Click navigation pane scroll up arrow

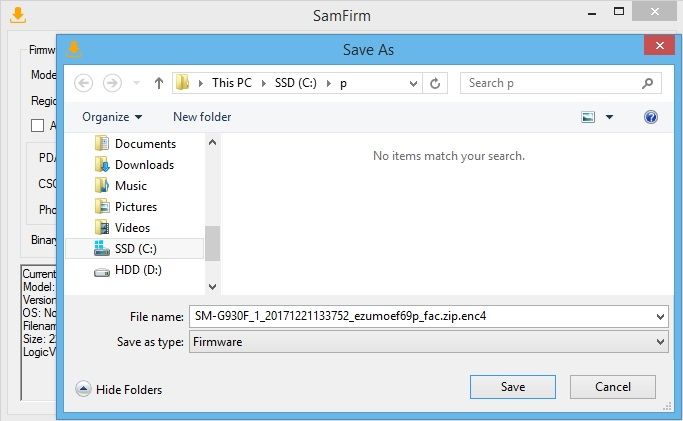point(212,142)
